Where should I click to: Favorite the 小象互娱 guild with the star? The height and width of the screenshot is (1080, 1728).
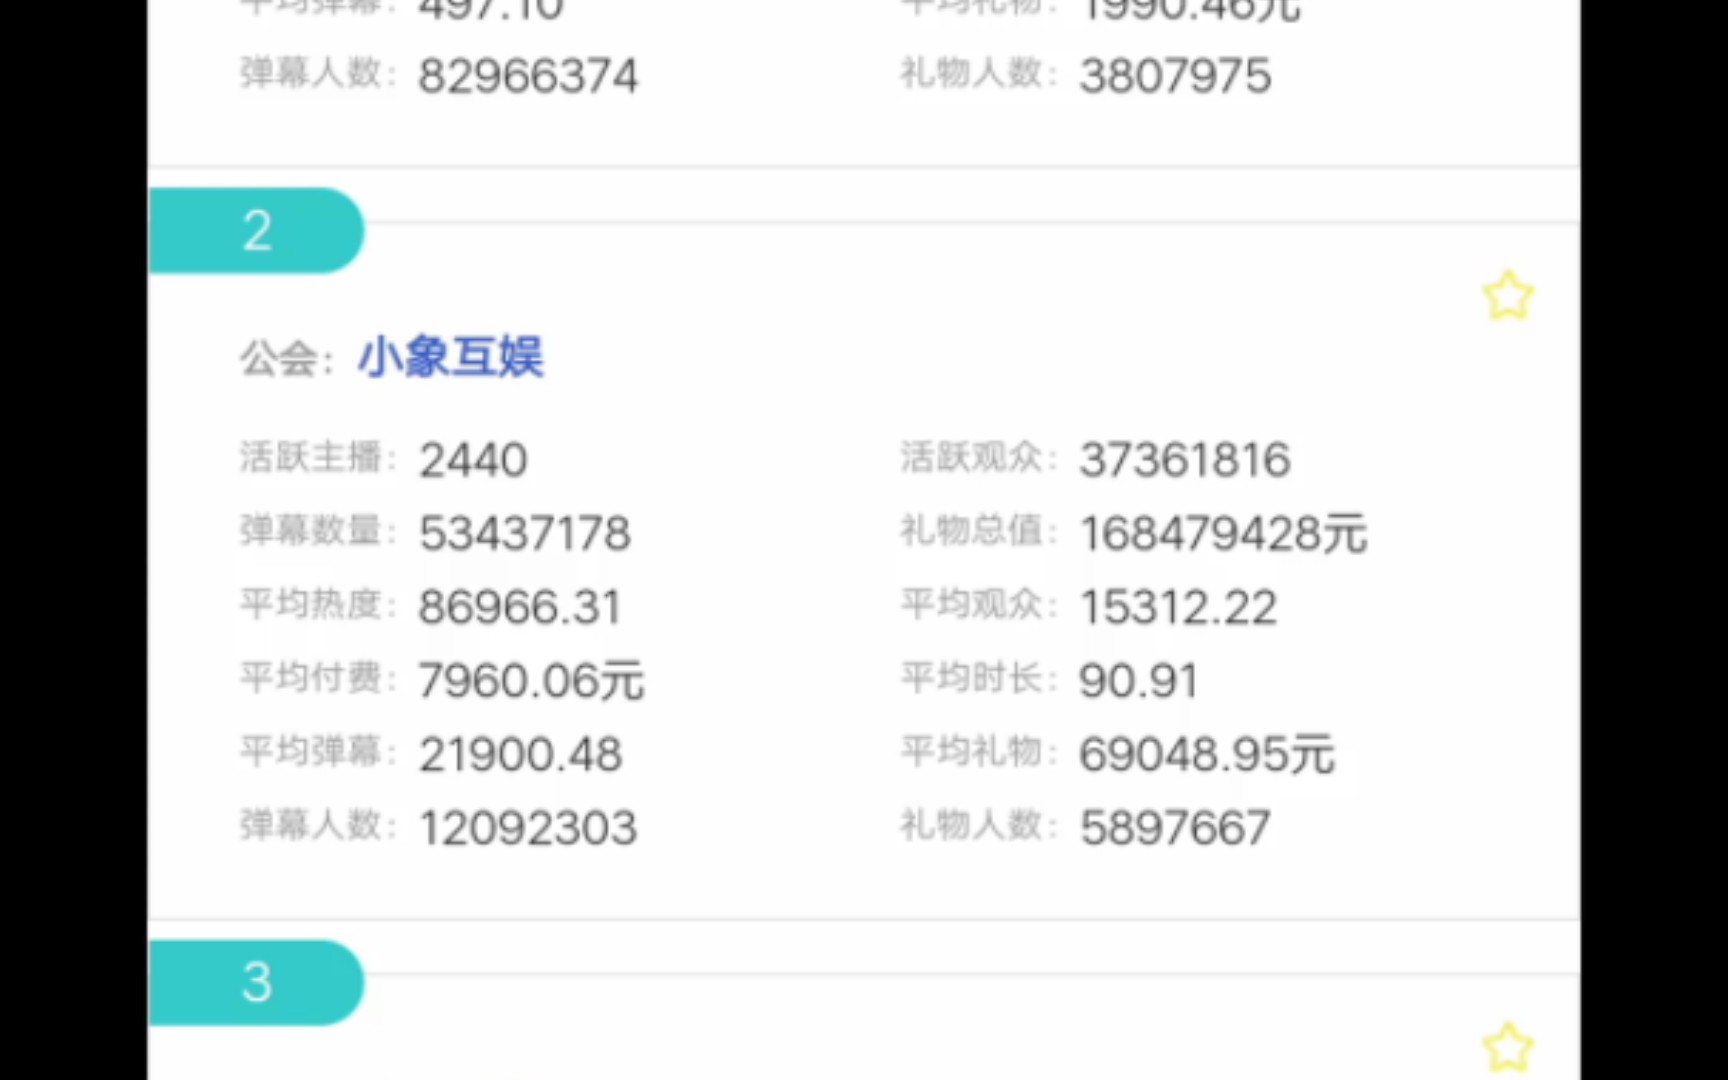click(1507, 296)
